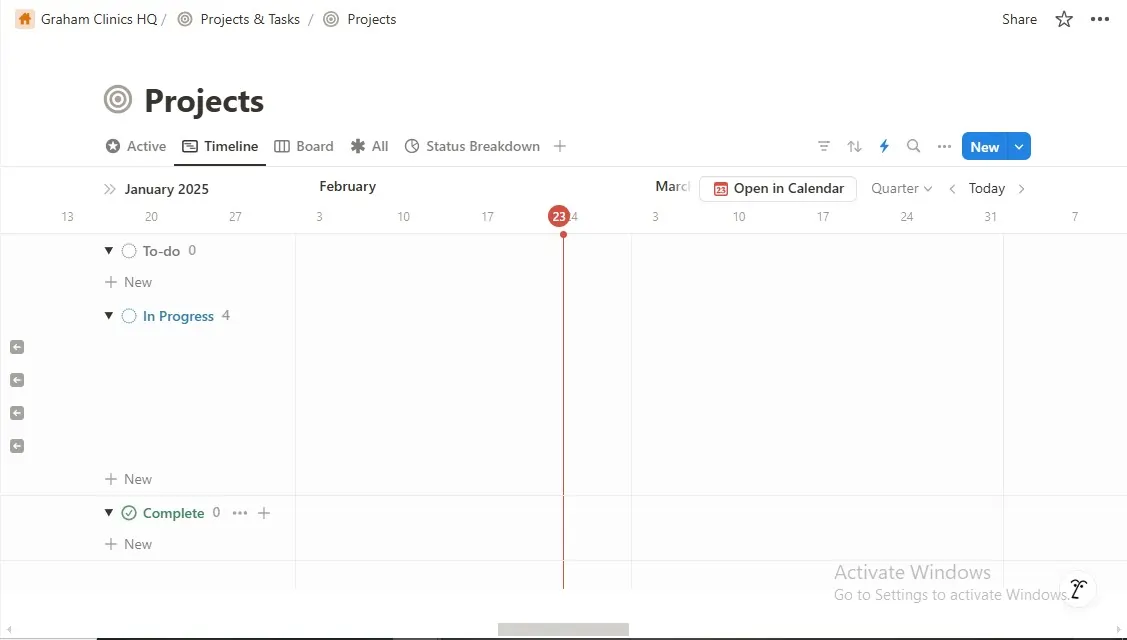Switch to the Active view tab
This screenshot has height=640, width=1127.
pyautogui.click(x=136, y=146)
